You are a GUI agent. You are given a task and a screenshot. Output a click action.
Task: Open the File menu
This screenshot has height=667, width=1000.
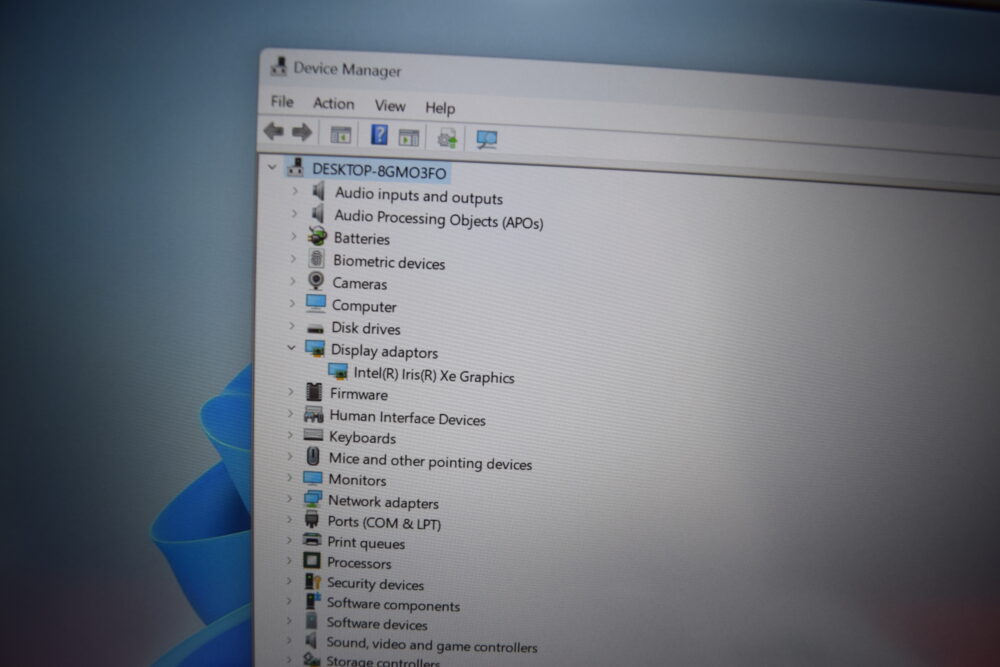click(x=282, y=101)
